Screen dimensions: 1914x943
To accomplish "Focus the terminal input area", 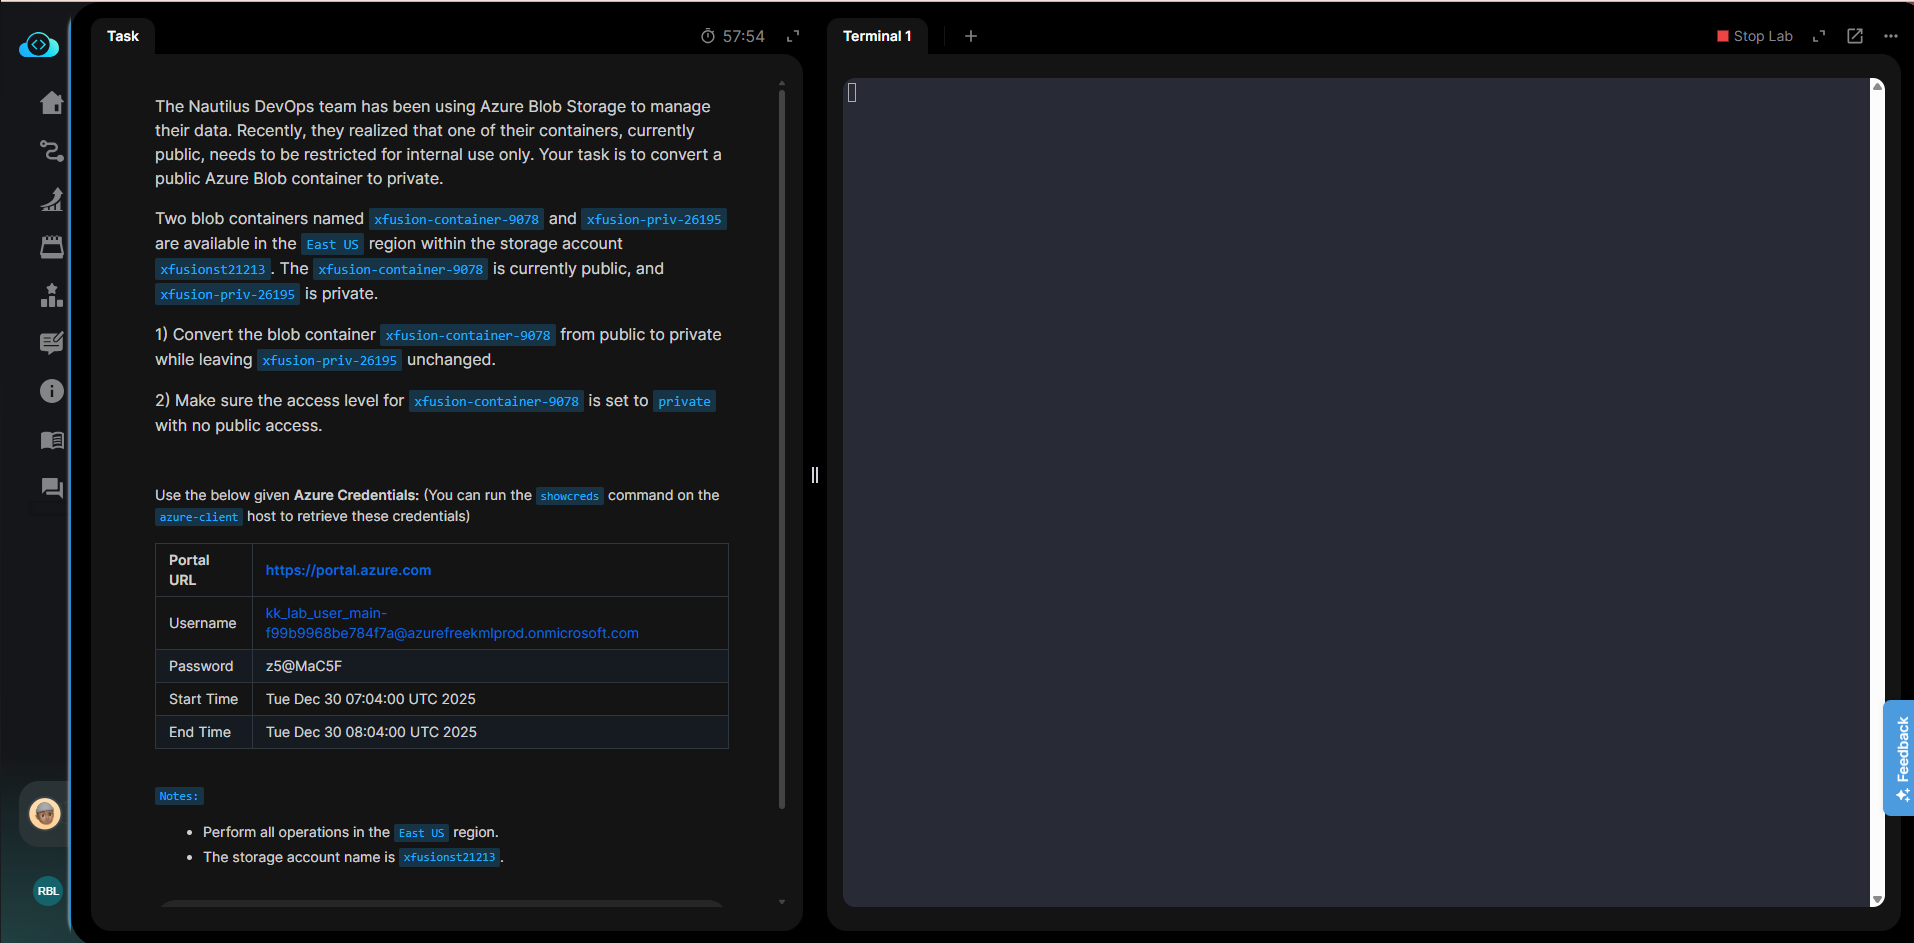I will click(x=1356, y=493).
